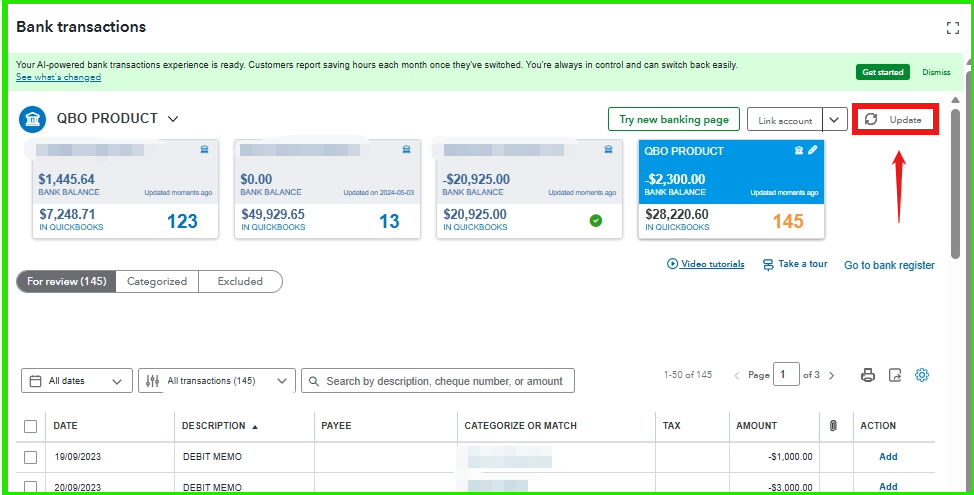Click the TAX column header
Image resolution: width=974 pixels, height=495 pixels.
[671, 426]
